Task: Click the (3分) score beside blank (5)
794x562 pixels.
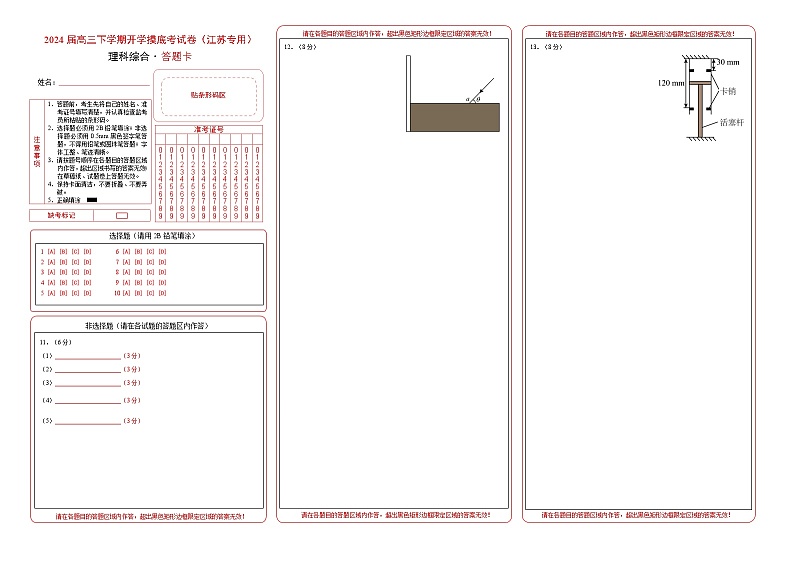Action: (132, 421)
